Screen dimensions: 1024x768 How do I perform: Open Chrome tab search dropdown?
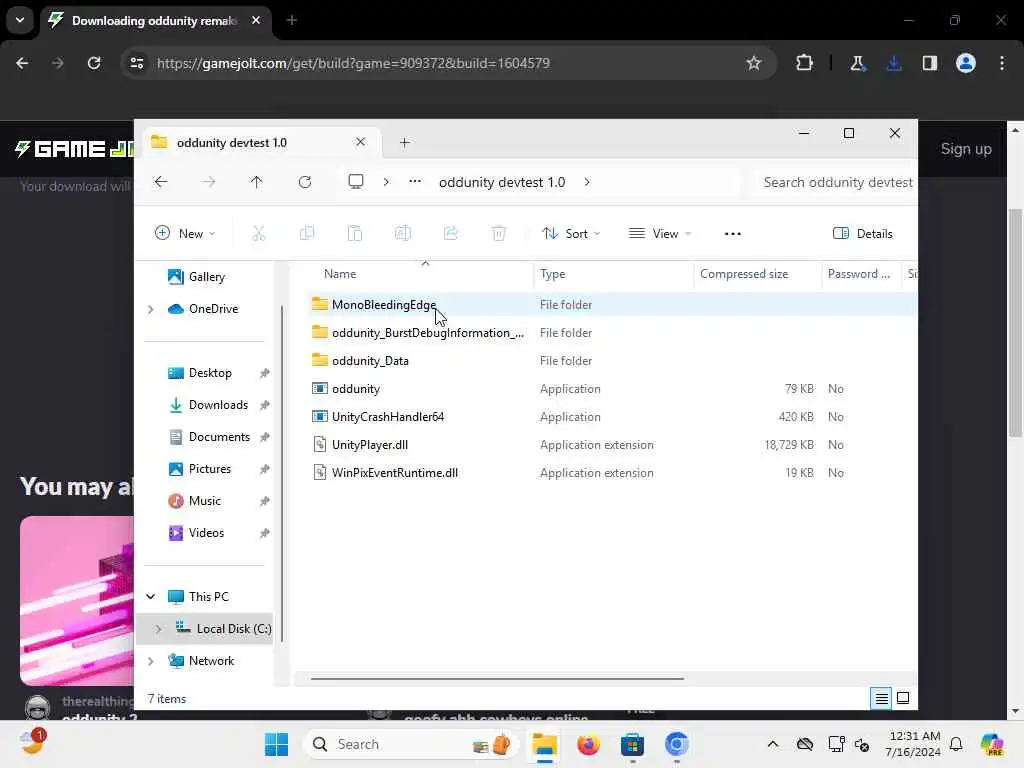click(20, 20)
